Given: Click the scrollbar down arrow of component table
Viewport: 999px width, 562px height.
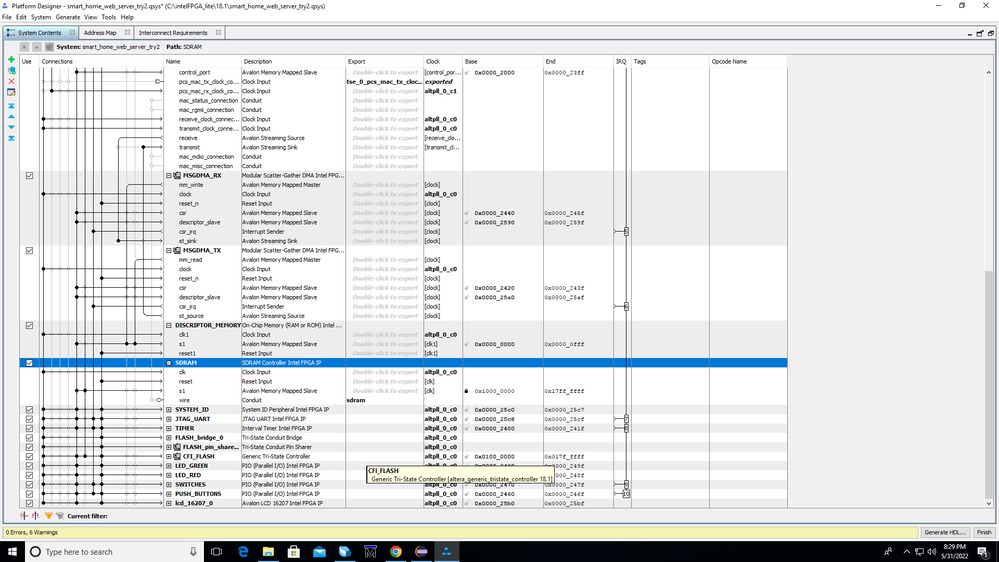Looking at the screenshot, I should 989,503.
